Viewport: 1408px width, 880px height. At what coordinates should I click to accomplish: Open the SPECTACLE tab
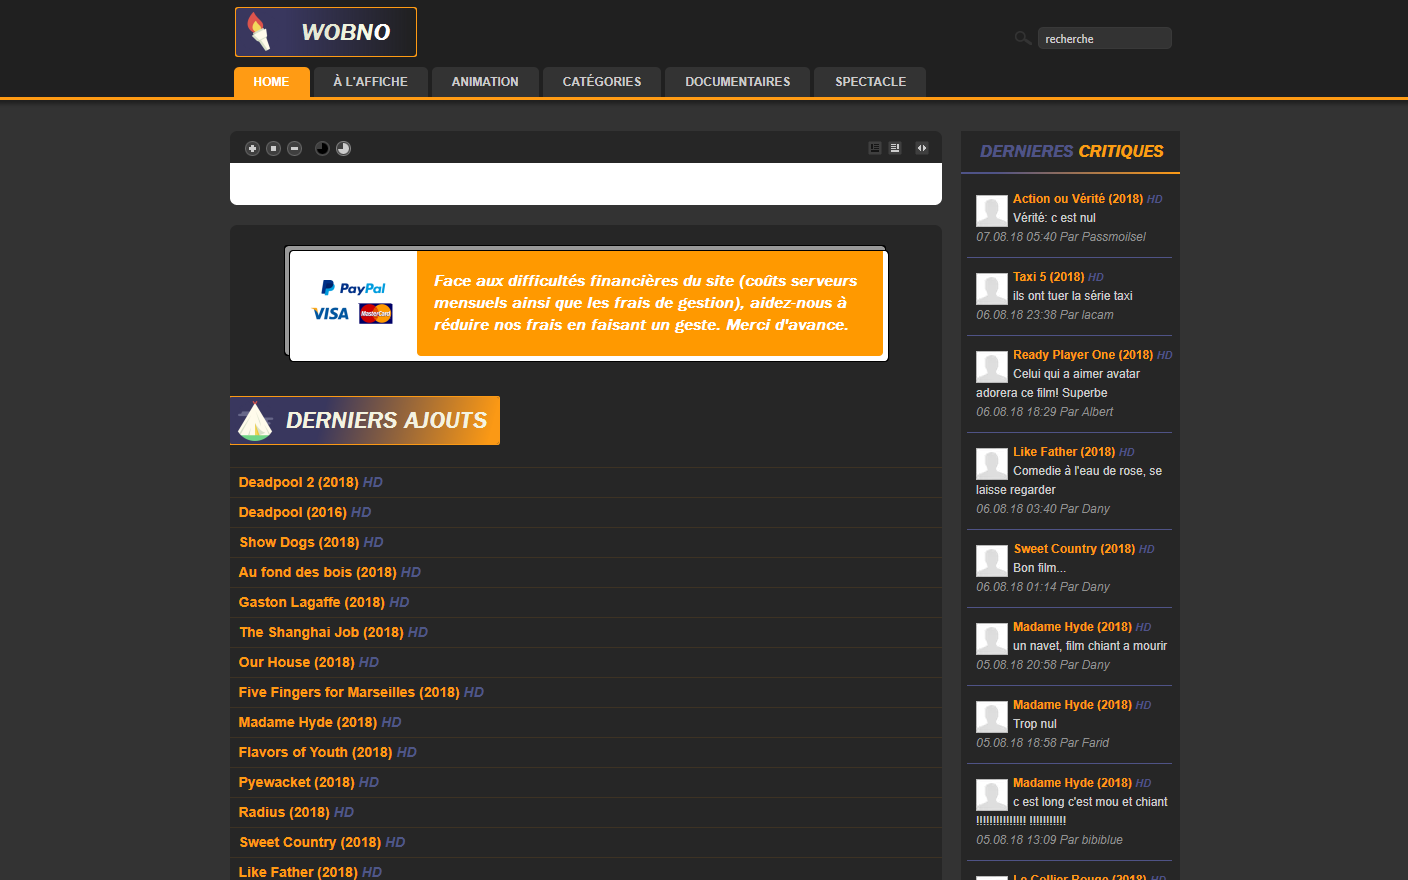870,82
